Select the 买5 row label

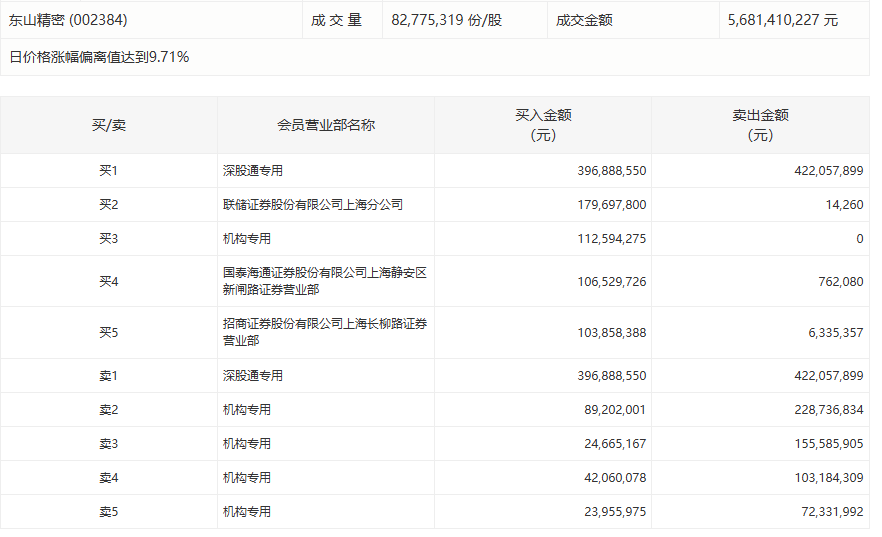109,332
